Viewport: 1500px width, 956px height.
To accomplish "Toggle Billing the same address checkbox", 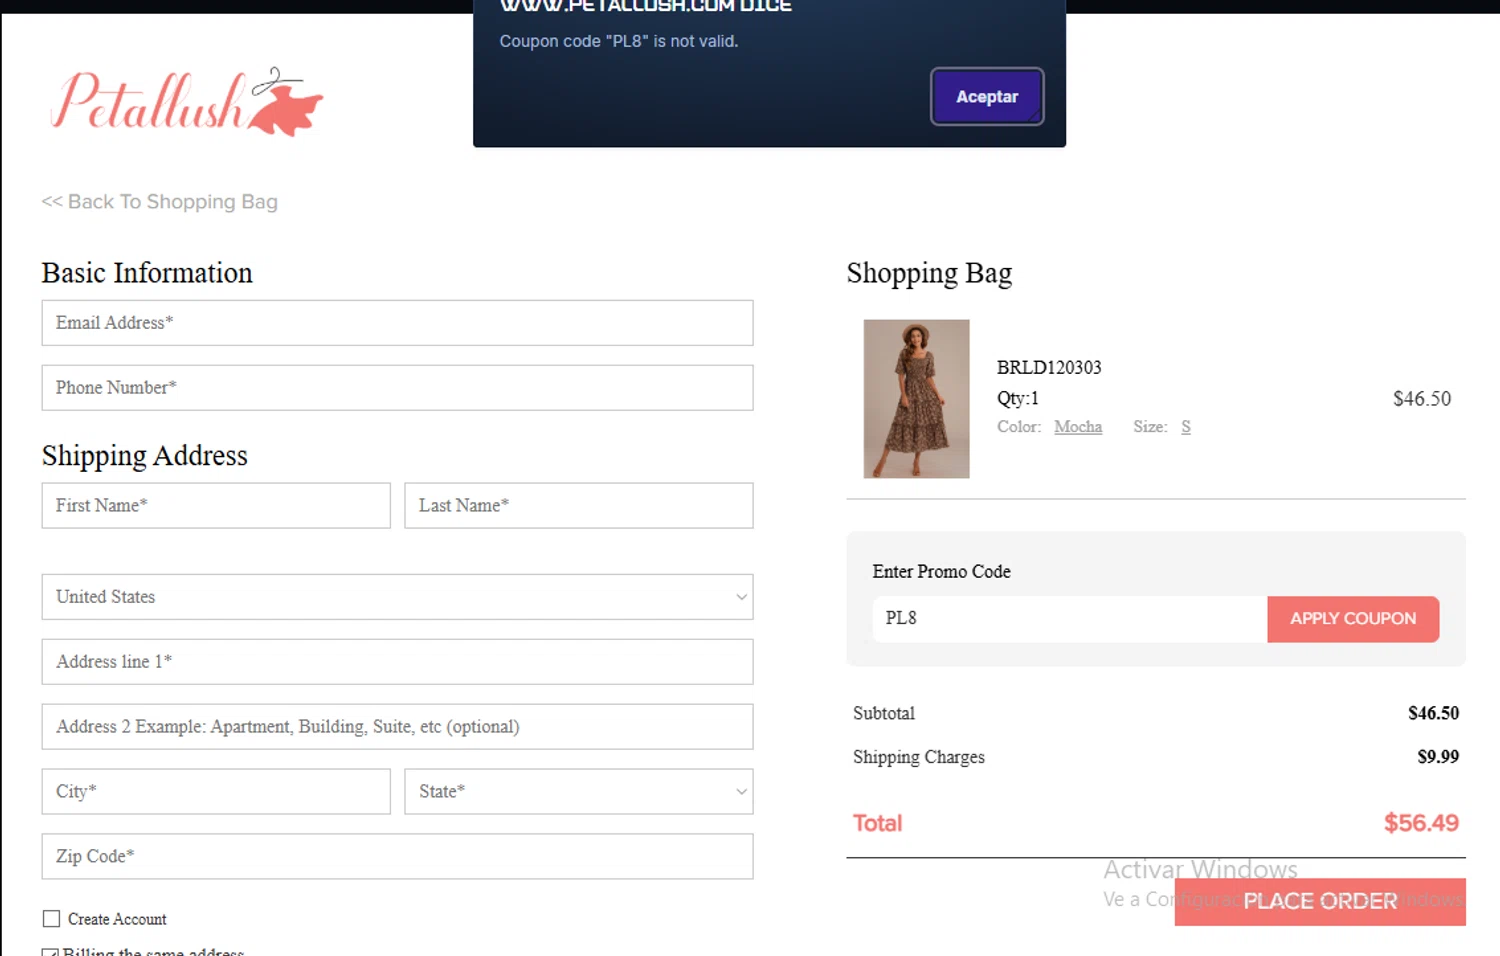I will (x=51, y=951).
